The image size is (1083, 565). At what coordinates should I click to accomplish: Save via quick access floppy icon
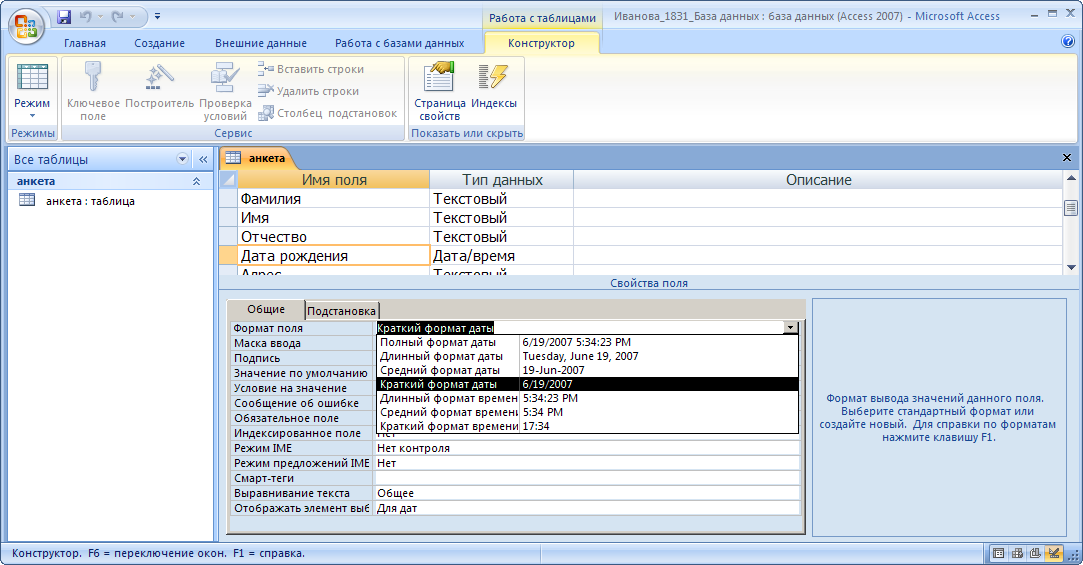coord(64,16)
